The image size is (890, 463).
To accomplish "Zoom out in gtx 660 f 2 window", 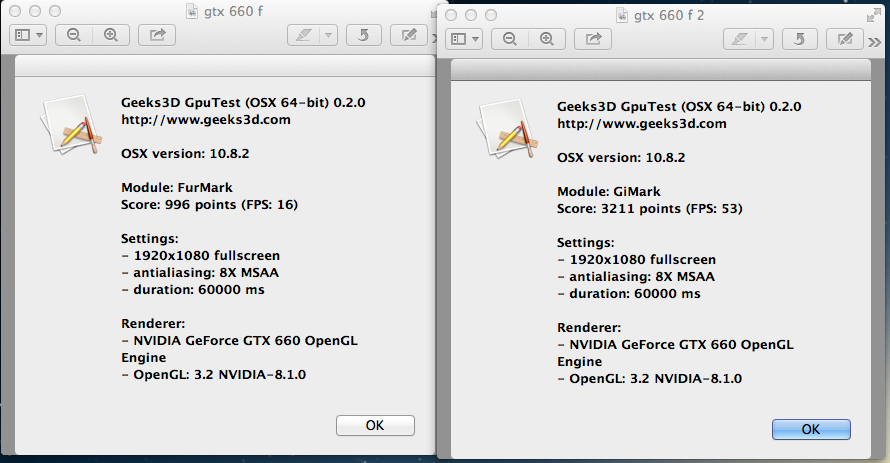I will click(510, 39).
